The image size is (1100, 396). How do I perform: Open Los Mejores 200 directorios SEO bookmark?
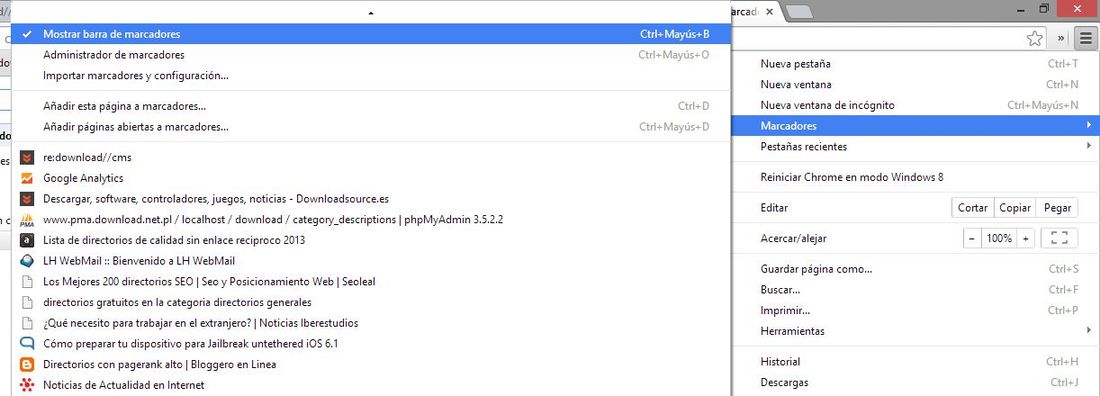pyautogui.click(x=370, y=282)
